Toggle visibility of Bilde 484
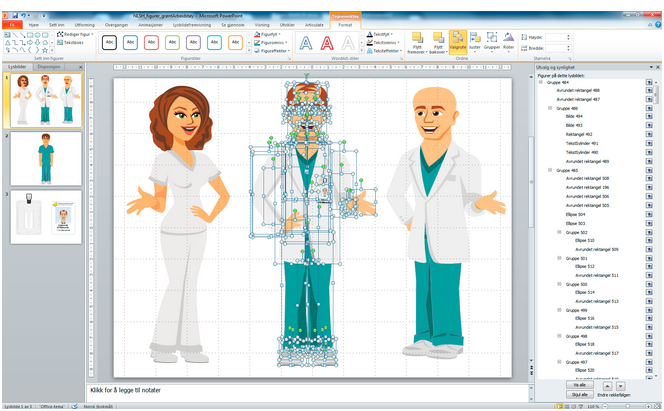The height and width of the screenshot is (411, 664). [650, 117]
